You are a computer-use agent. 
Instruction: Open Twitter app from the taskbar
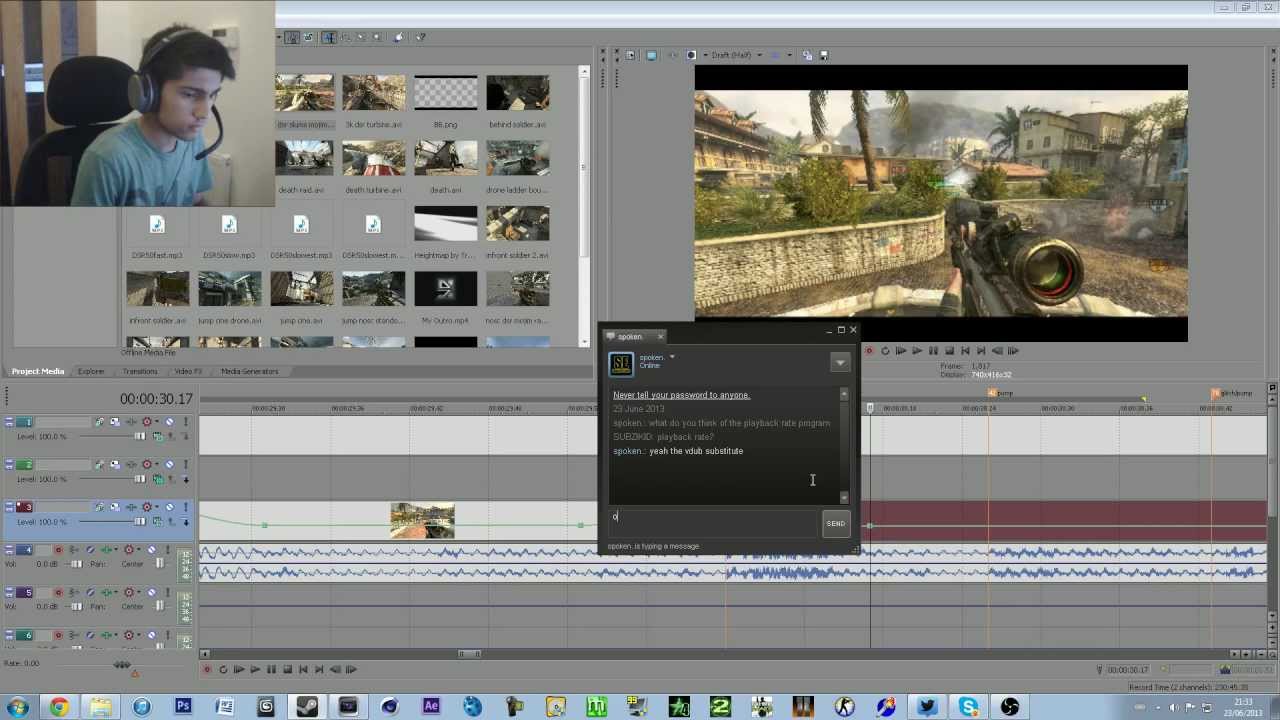tap(927, 707)
